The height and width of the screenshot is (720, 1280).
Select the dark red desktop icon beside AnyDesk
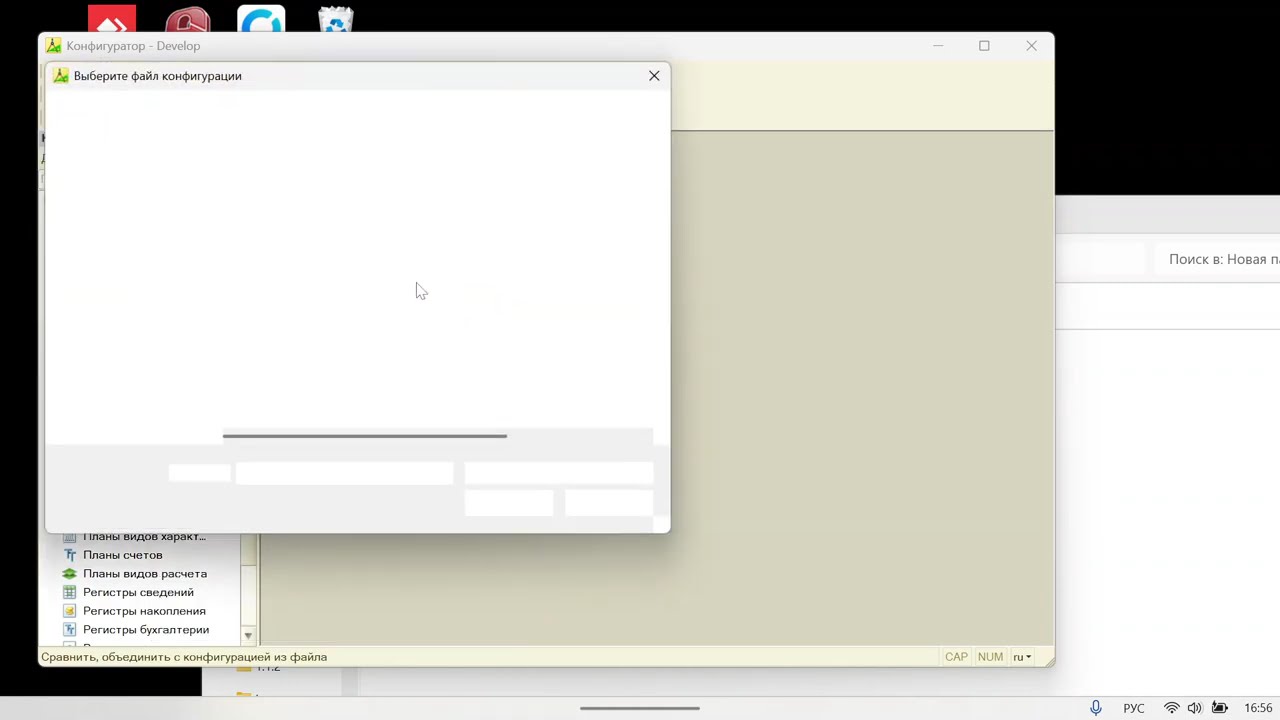point(187,20)
